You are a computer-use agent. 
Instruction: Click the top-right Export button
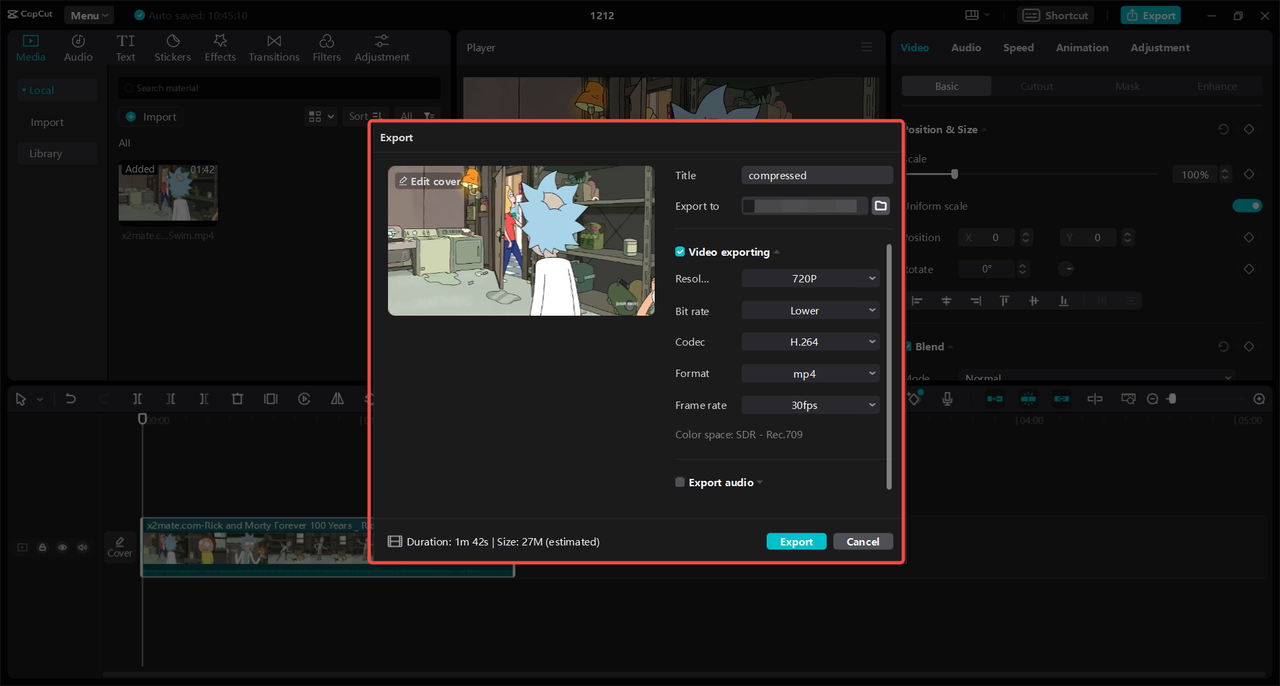point(1150,15)
